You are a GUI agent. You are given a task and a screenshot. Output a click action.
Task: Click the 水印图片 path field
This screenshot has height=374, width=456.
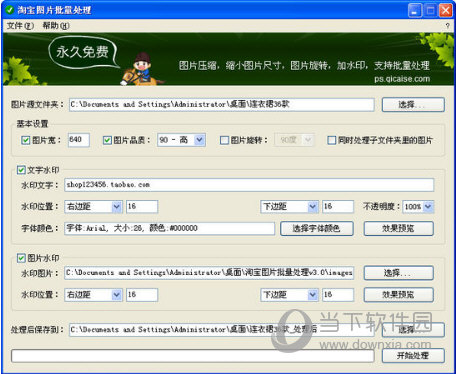(209, 273)
